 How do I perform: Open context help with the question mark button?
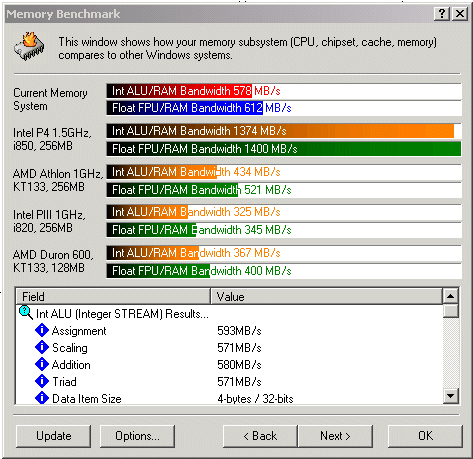(442, 14)
